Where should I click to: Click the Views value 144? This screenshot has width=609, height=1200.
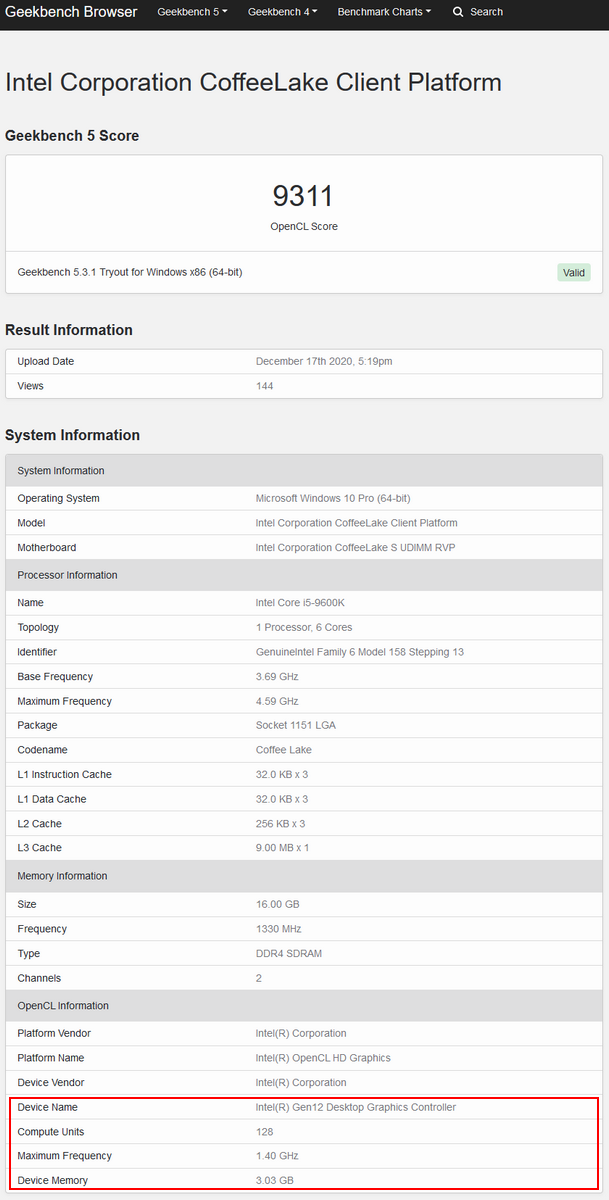tap(264, 386)
